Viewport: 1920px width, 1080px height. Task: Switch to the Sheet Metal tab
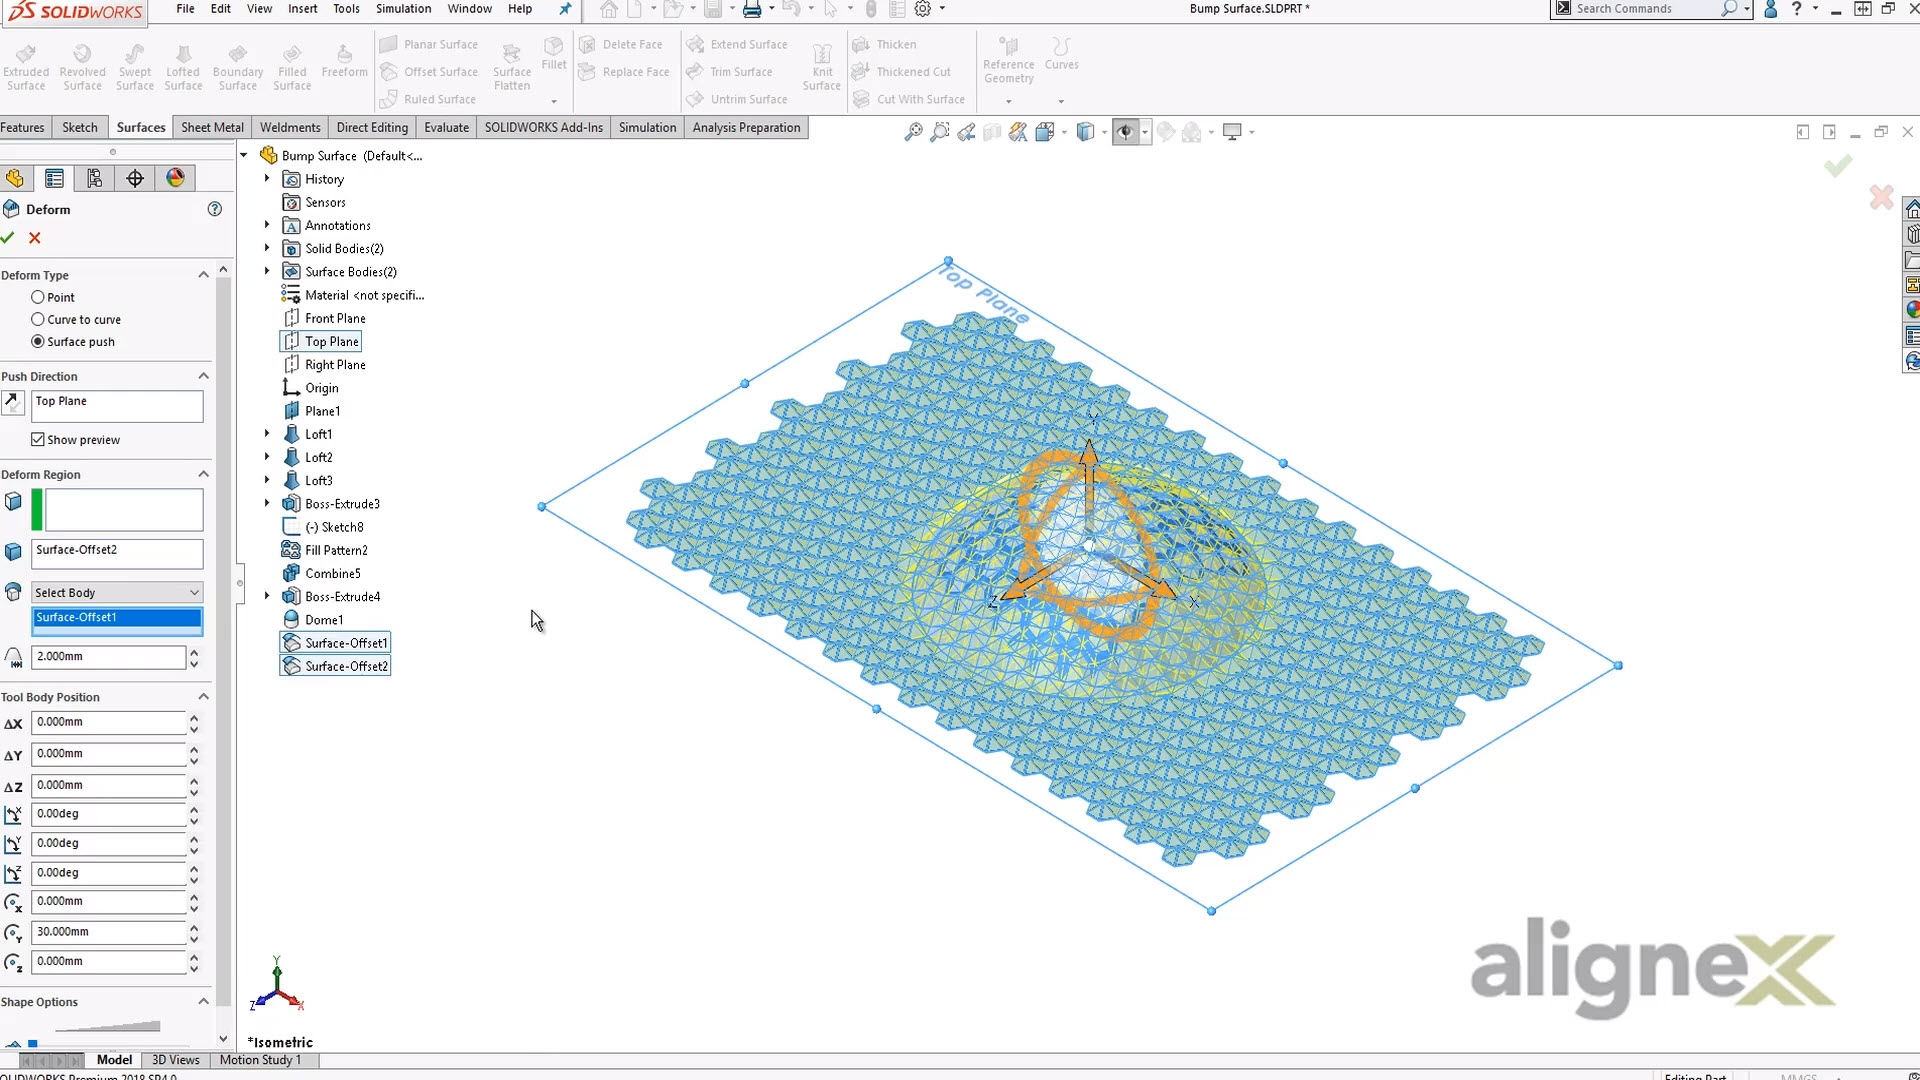pyautogui.click(x=211, y=127)
